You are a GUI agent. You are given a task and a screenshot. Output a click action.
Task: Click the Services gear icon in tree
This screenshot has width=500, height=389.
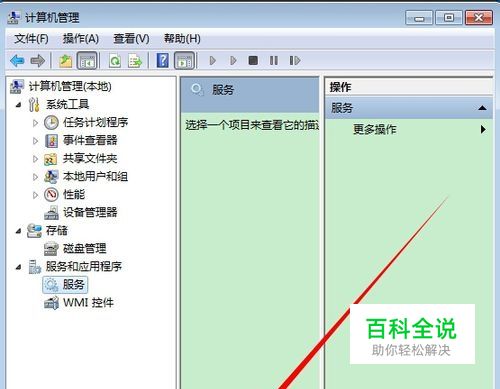tap(52, 285)
